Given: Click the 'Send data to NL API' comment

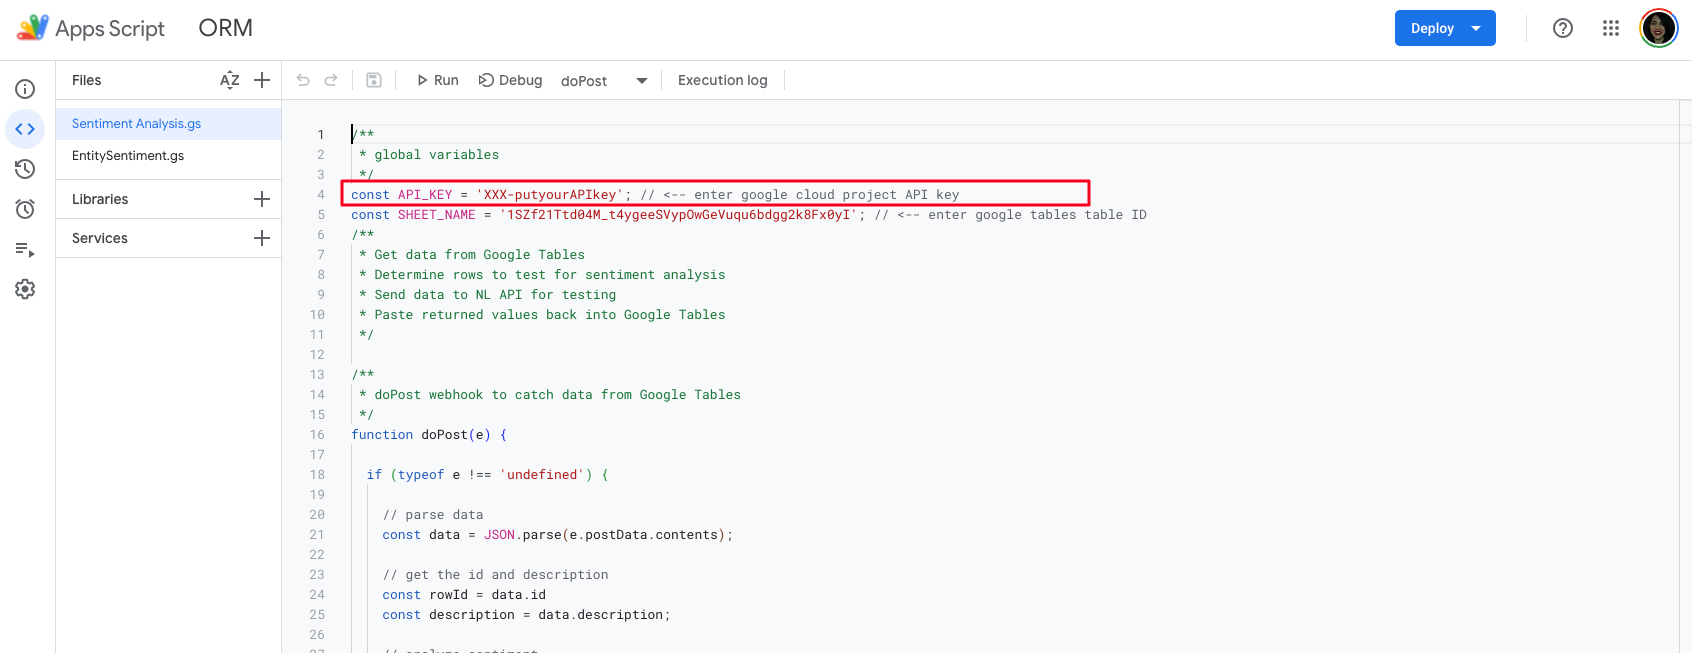Looking at the screenshot, I should coord(488,295).
